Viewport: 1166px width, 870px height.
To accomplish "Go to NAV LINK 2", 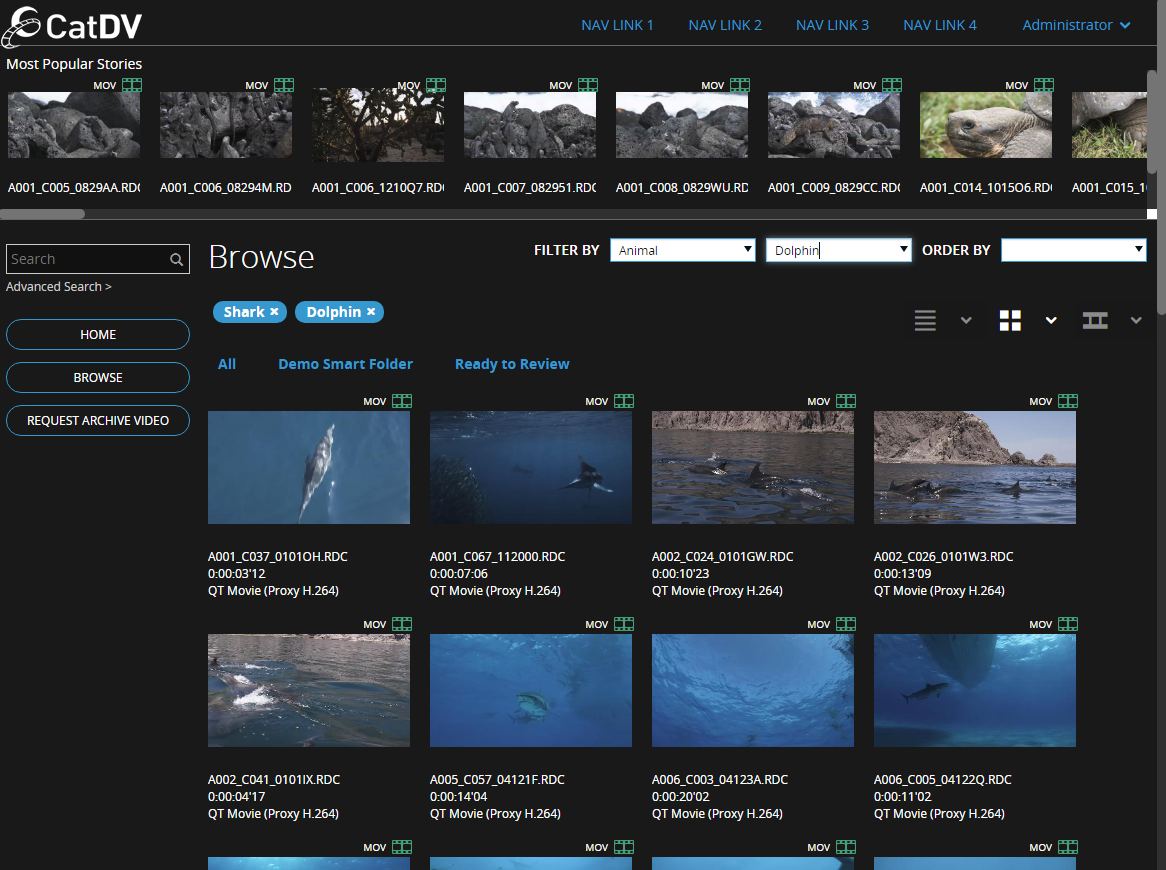I will click(x=725, y=25).
